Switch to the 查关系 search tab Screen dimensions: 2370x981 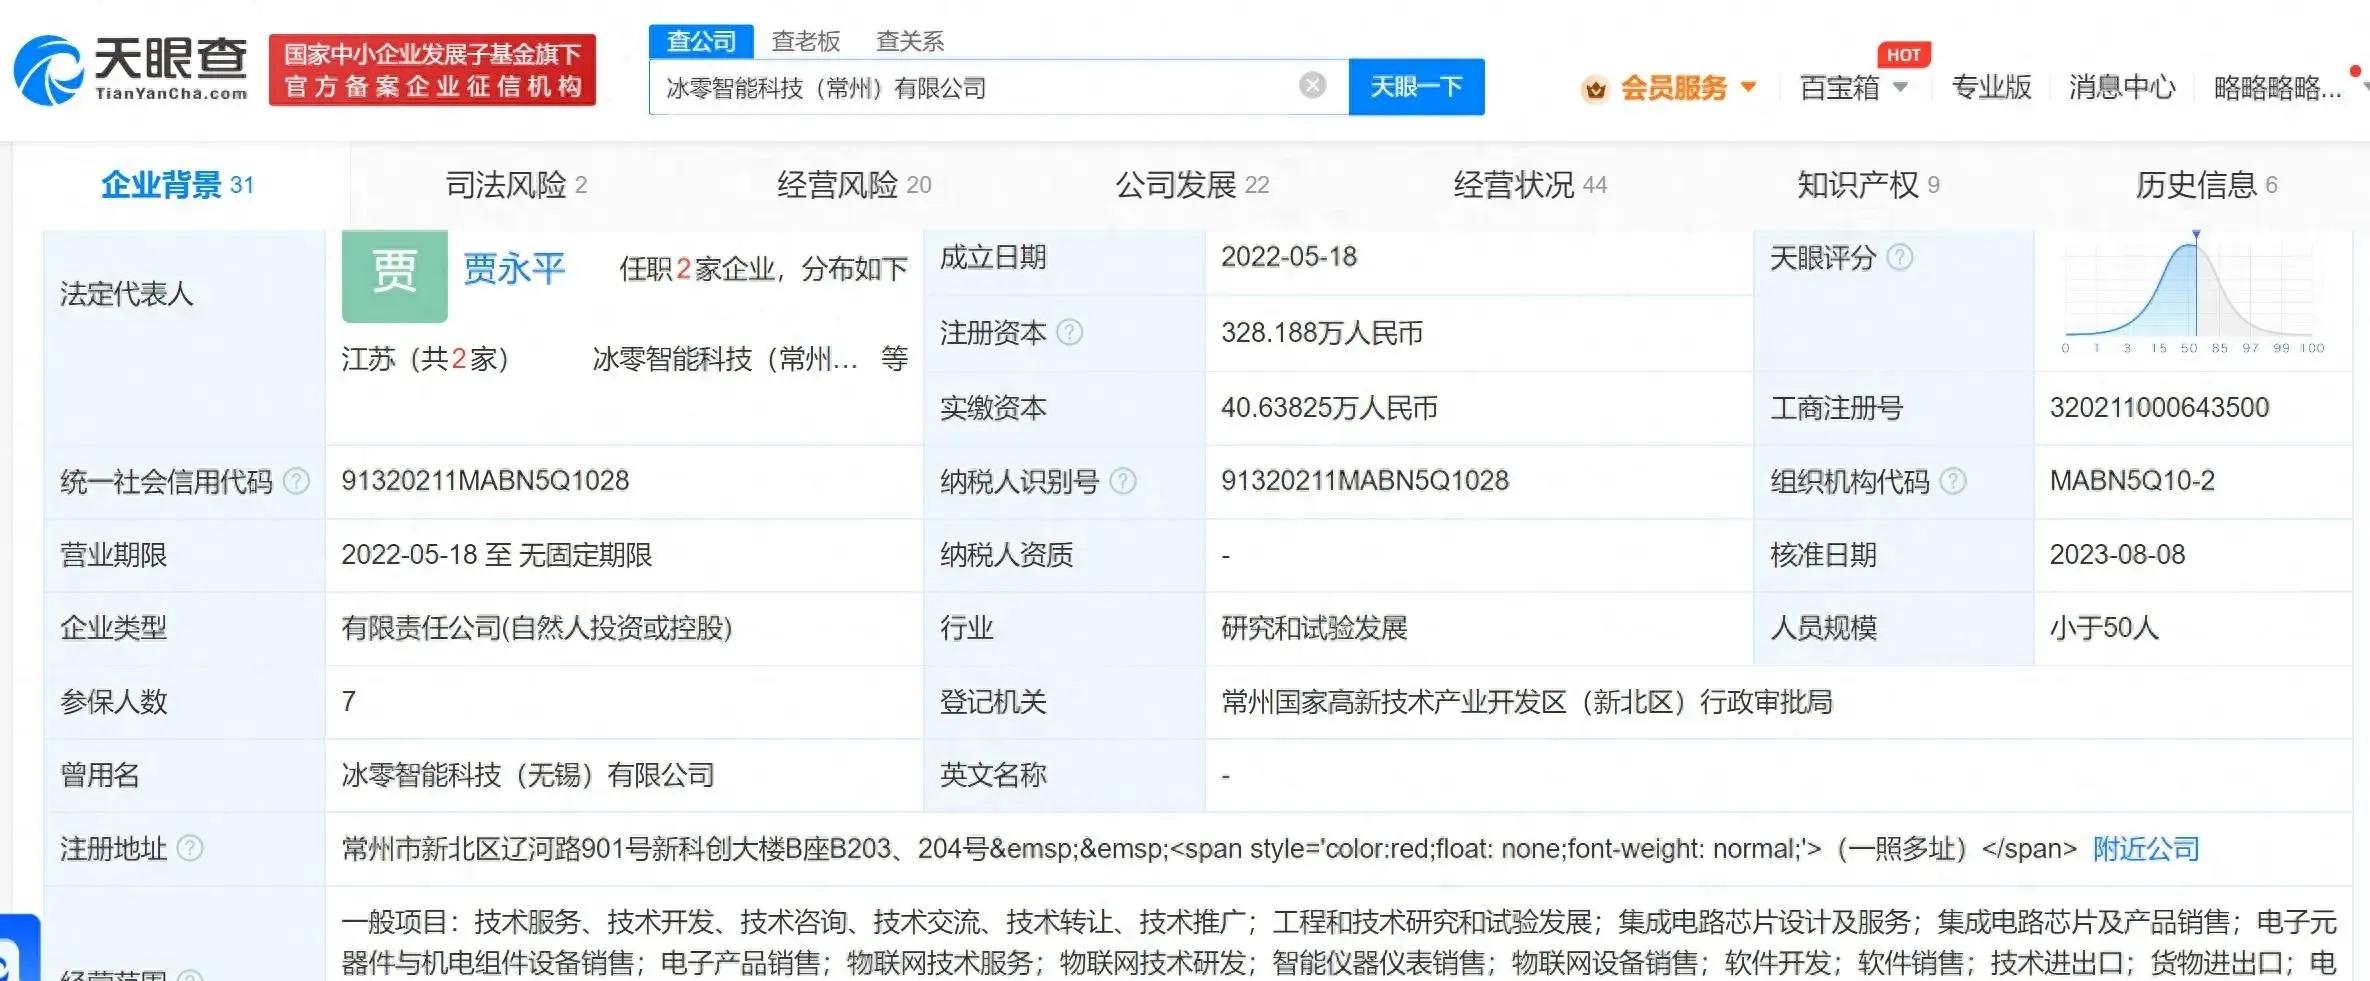tap(910, 41)
